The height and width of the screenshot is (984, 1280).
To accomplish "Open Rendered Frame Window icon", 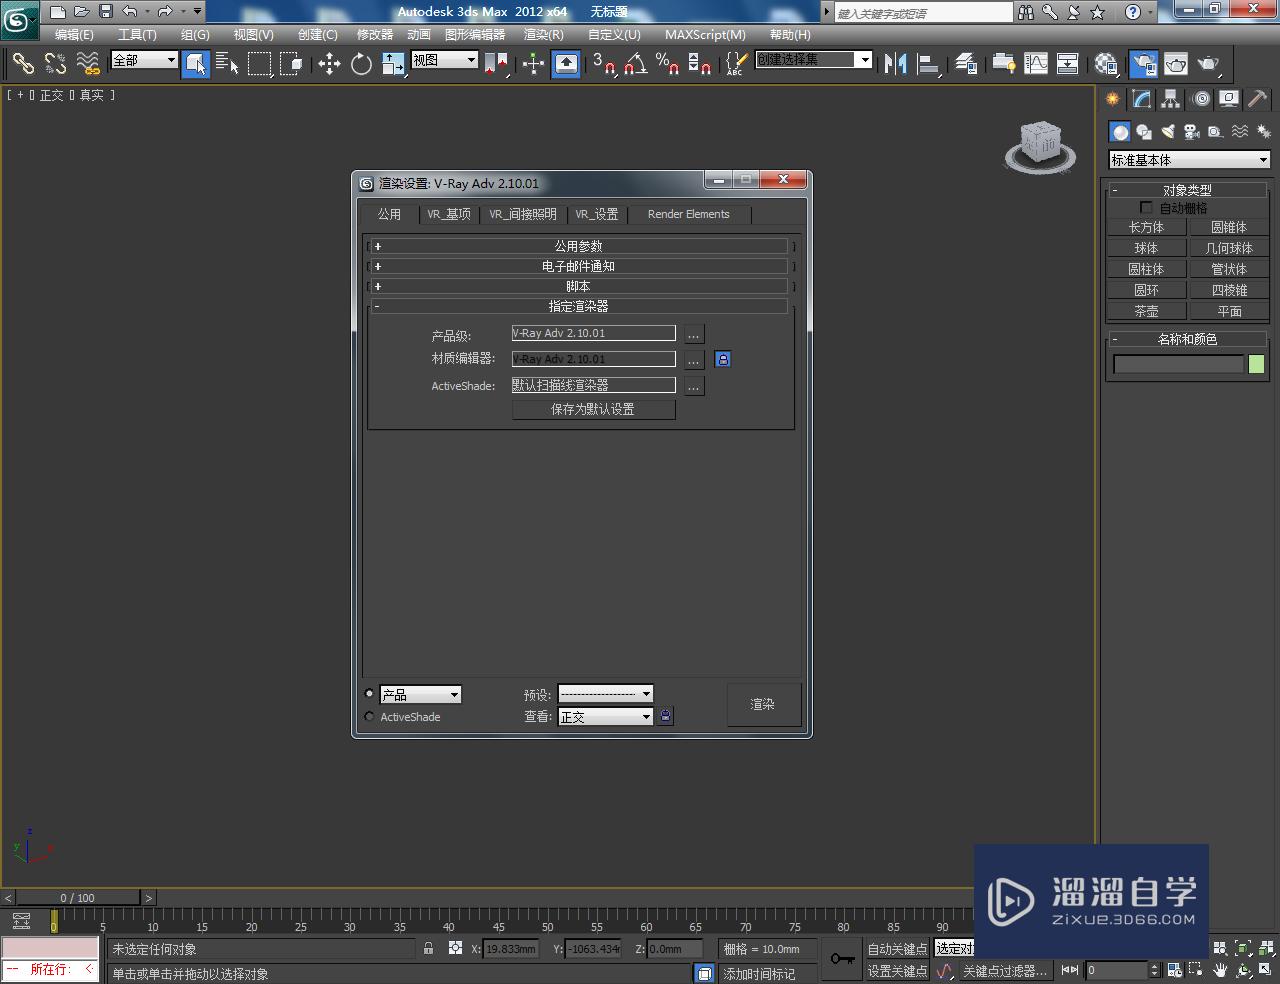I will click(x=1176, y=64).
